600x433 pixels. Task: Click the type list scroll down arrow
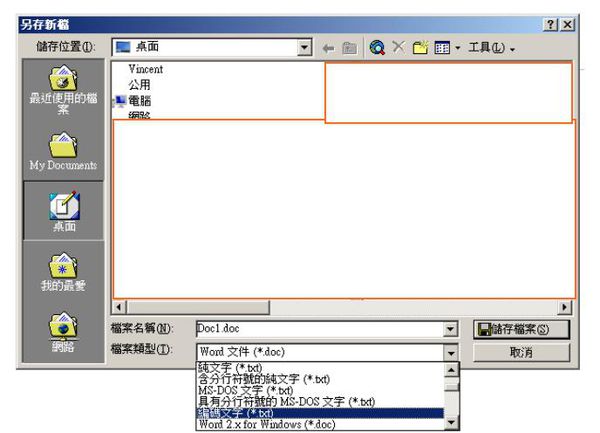pos(452,422)
